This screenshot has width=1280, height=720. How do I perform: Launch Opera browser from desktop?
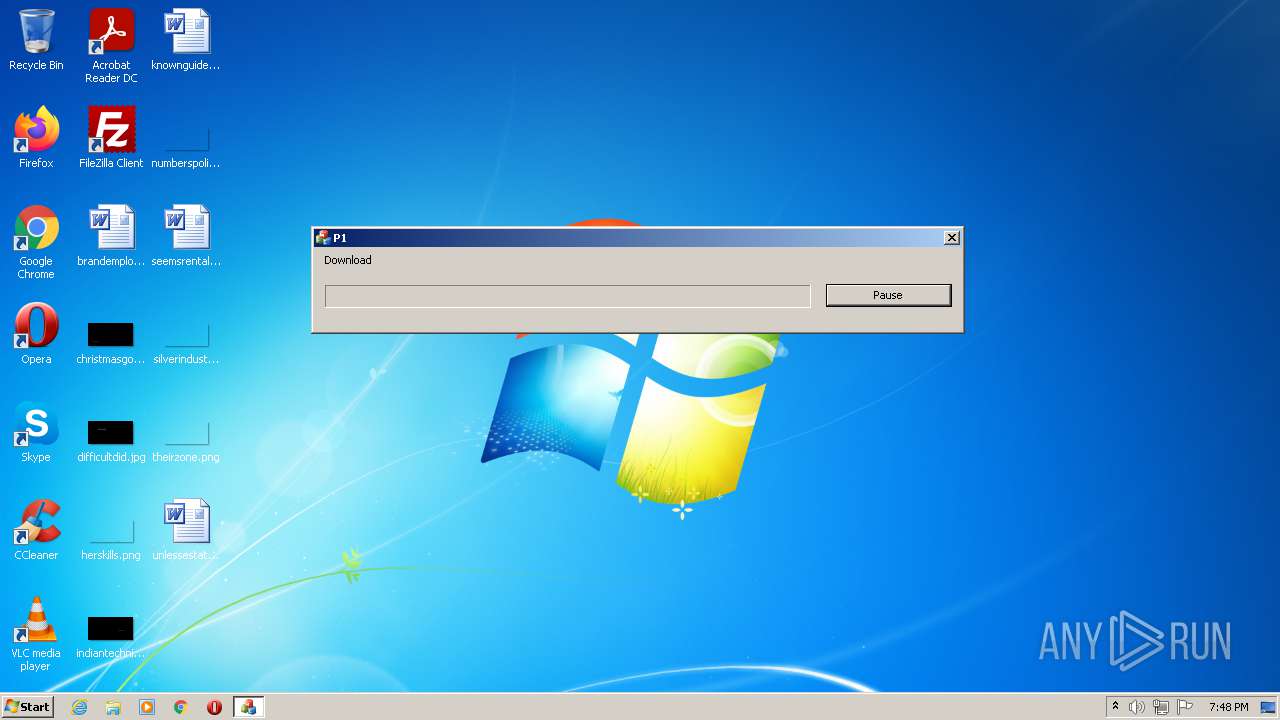coord(36,334)
